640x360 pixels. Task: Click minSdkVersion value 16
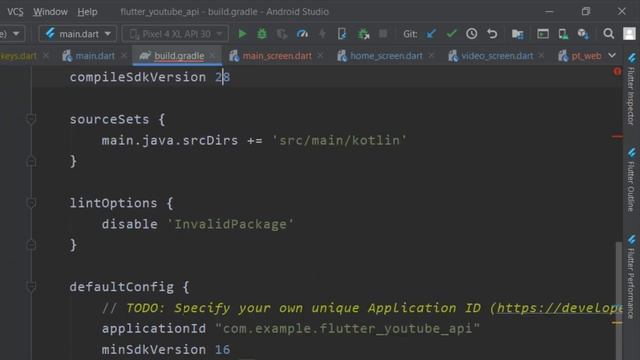tap(222, 350)
